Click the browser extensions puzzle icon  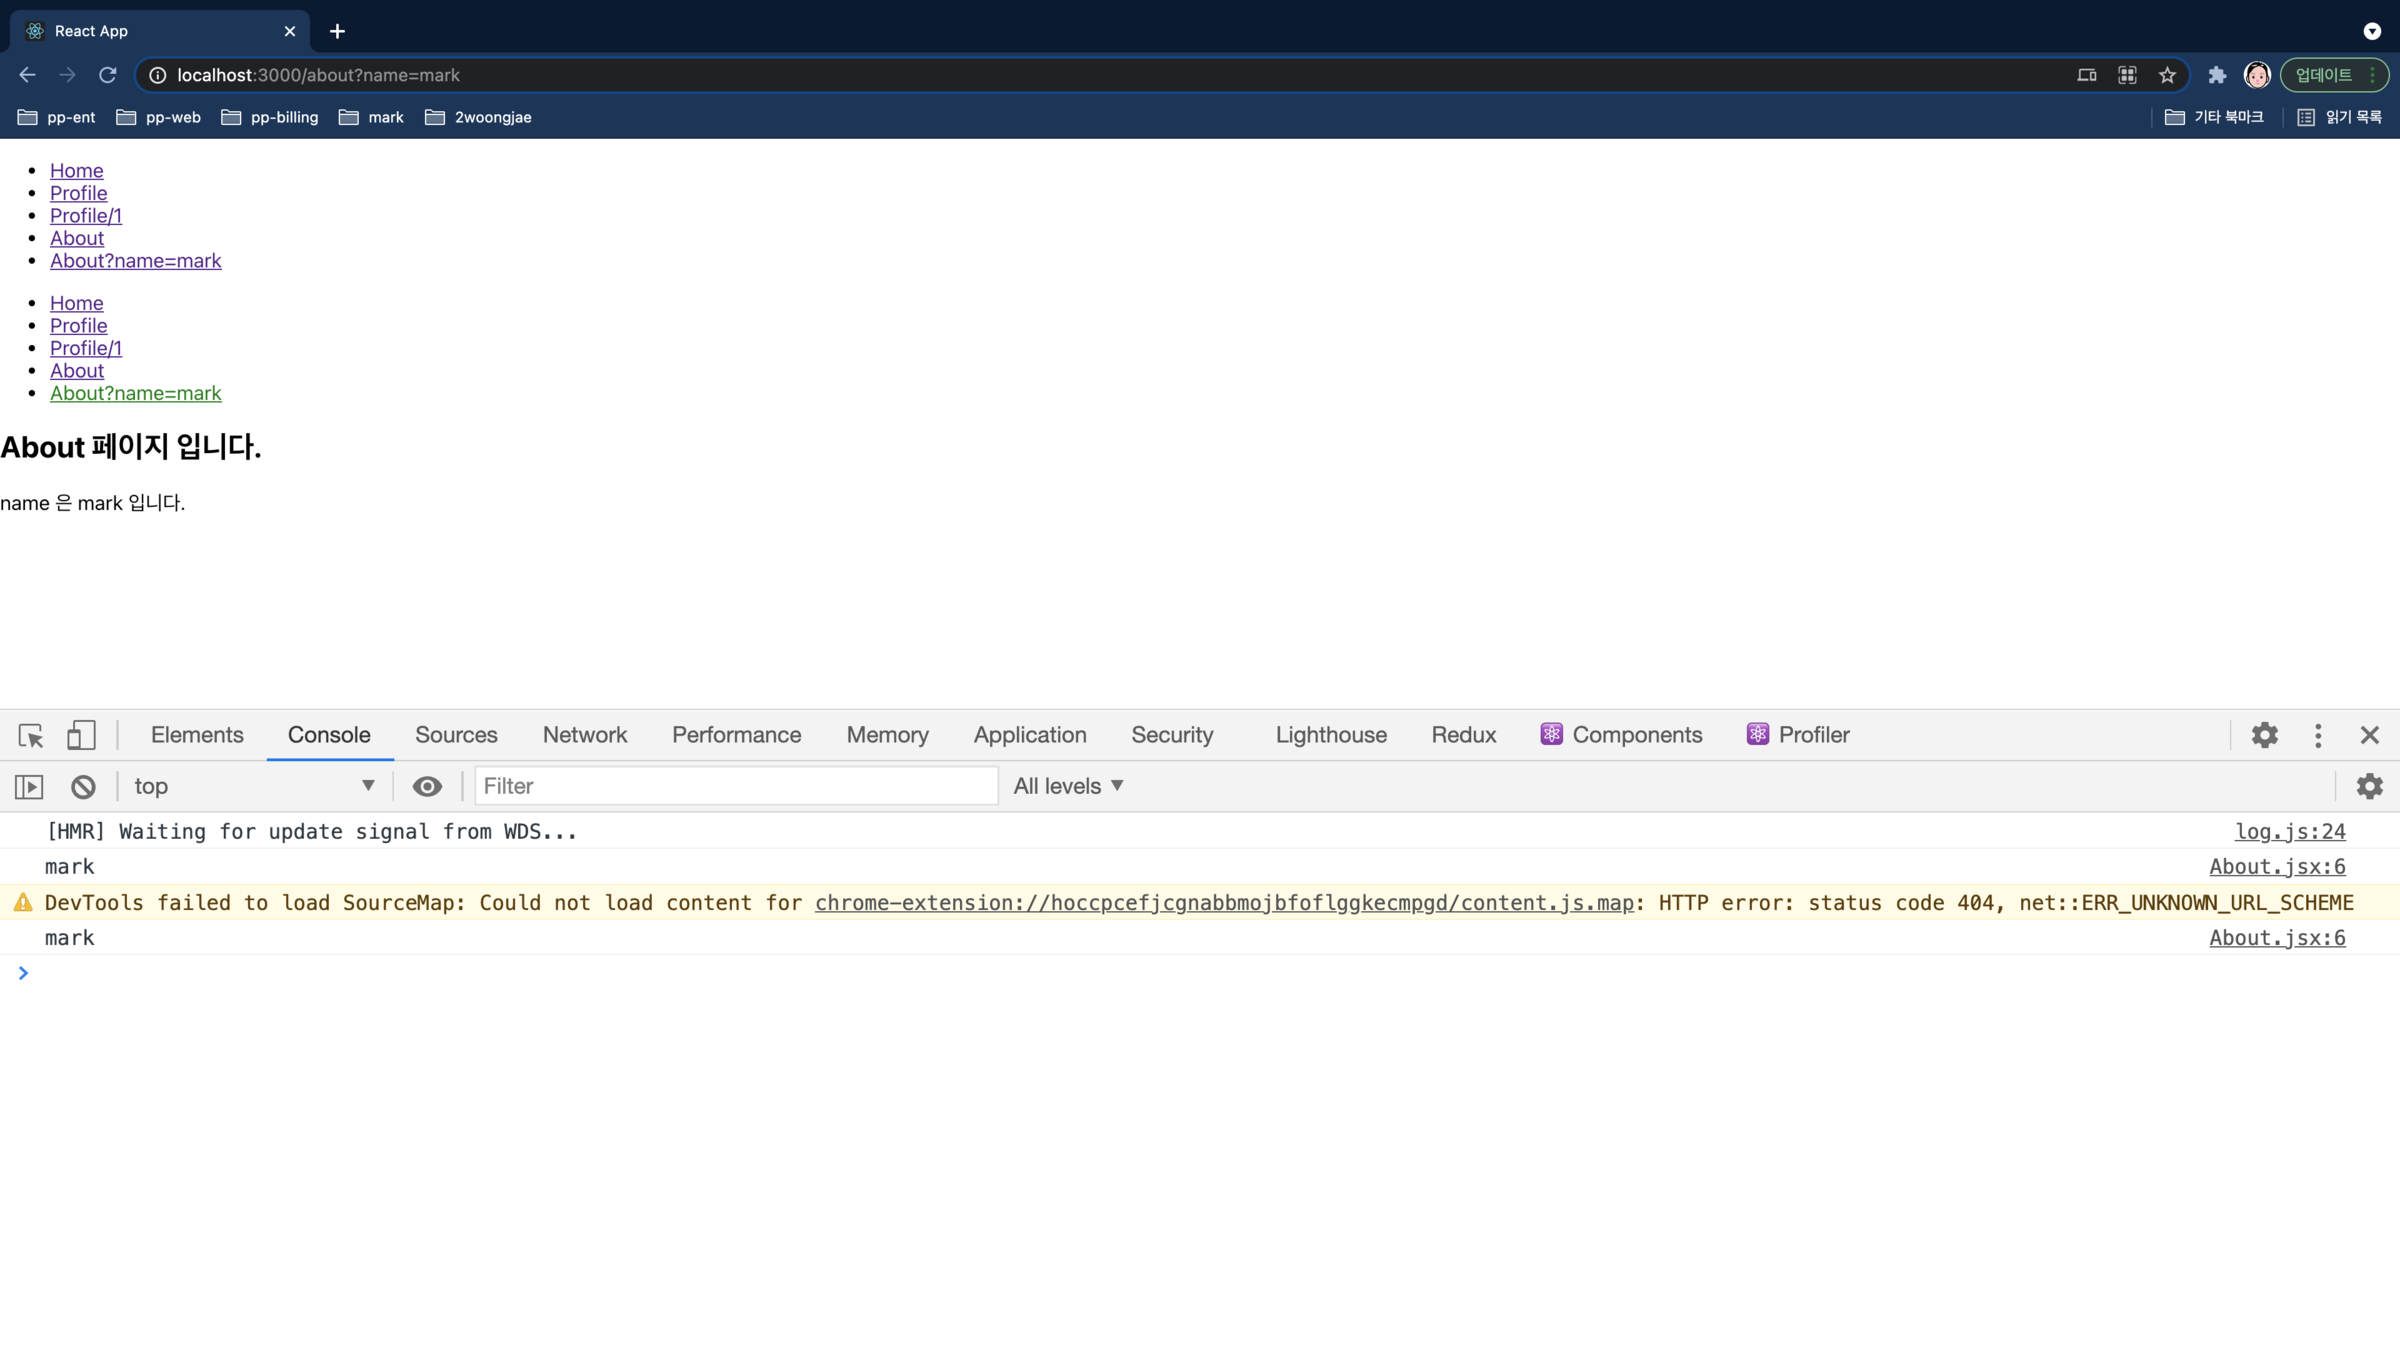coord(2217,75)
